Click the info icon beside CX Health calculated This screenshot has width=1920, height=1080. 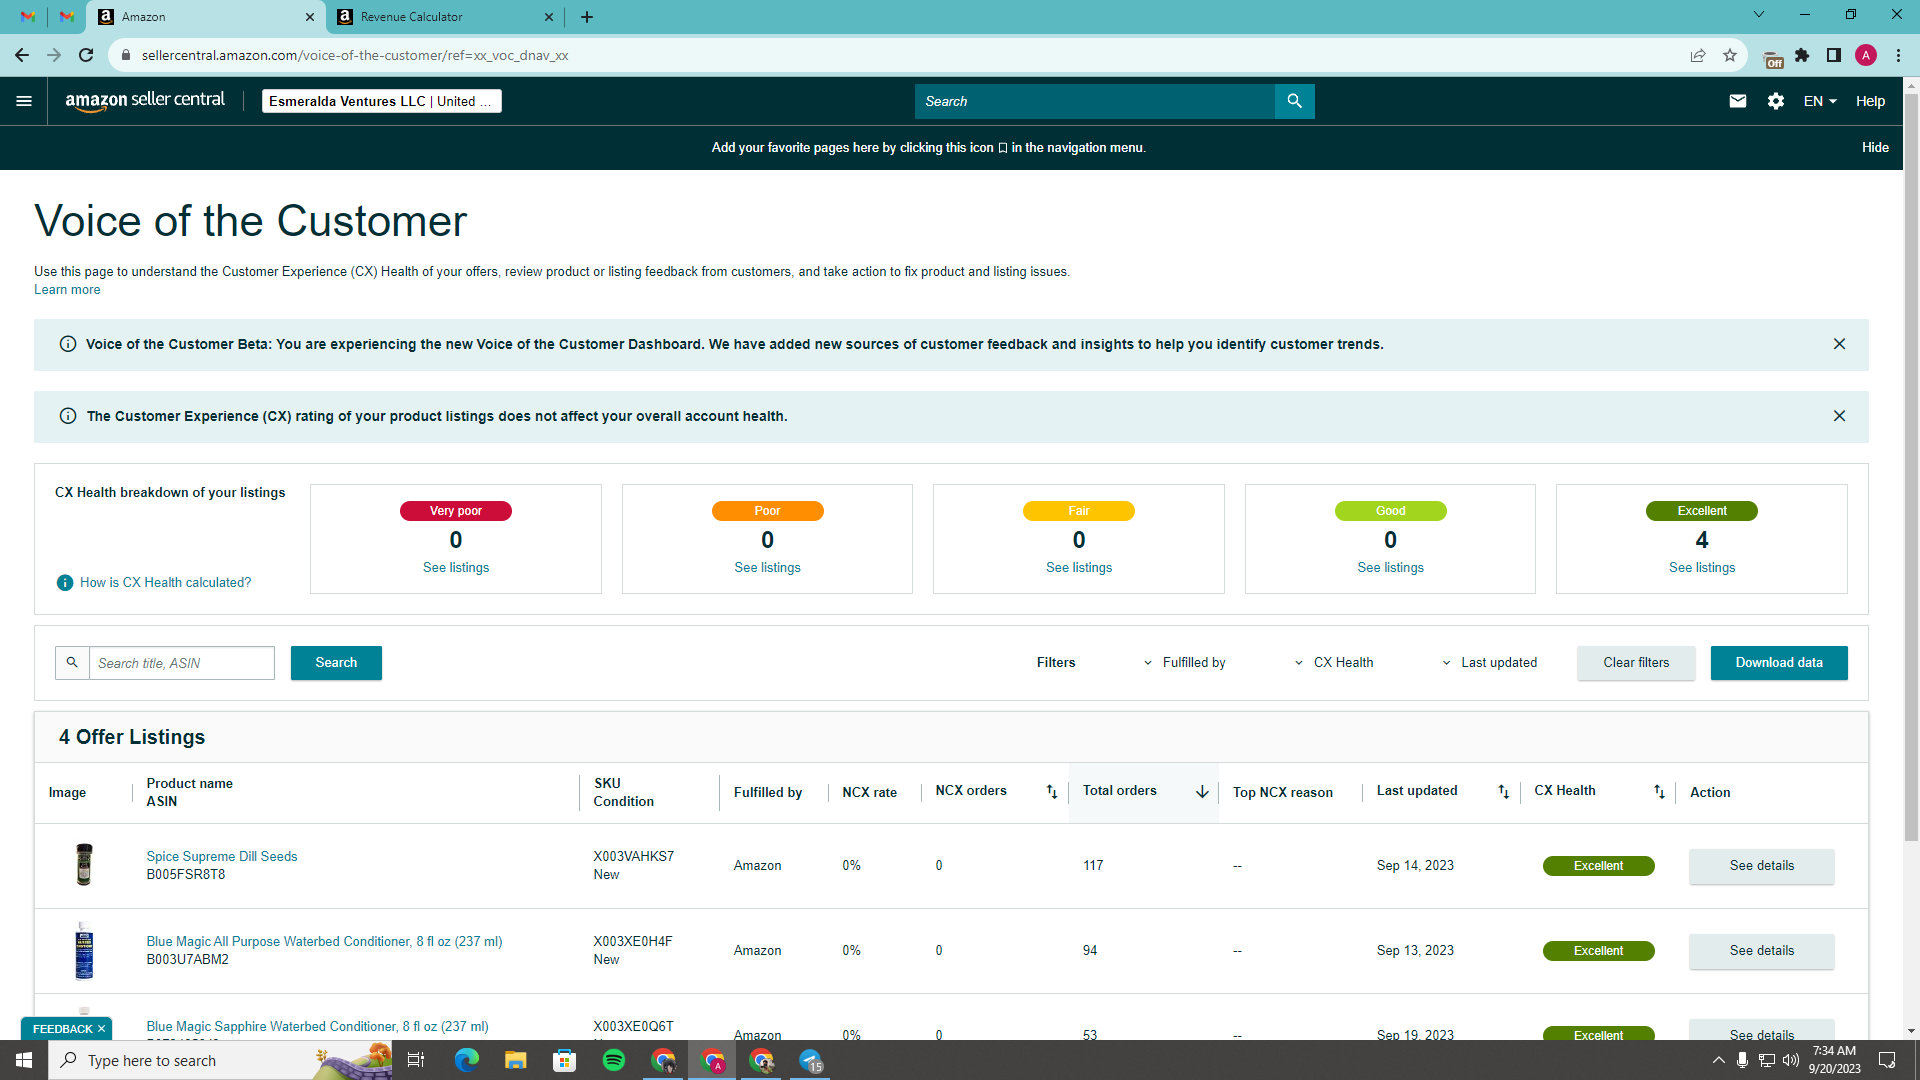[65, 583]
